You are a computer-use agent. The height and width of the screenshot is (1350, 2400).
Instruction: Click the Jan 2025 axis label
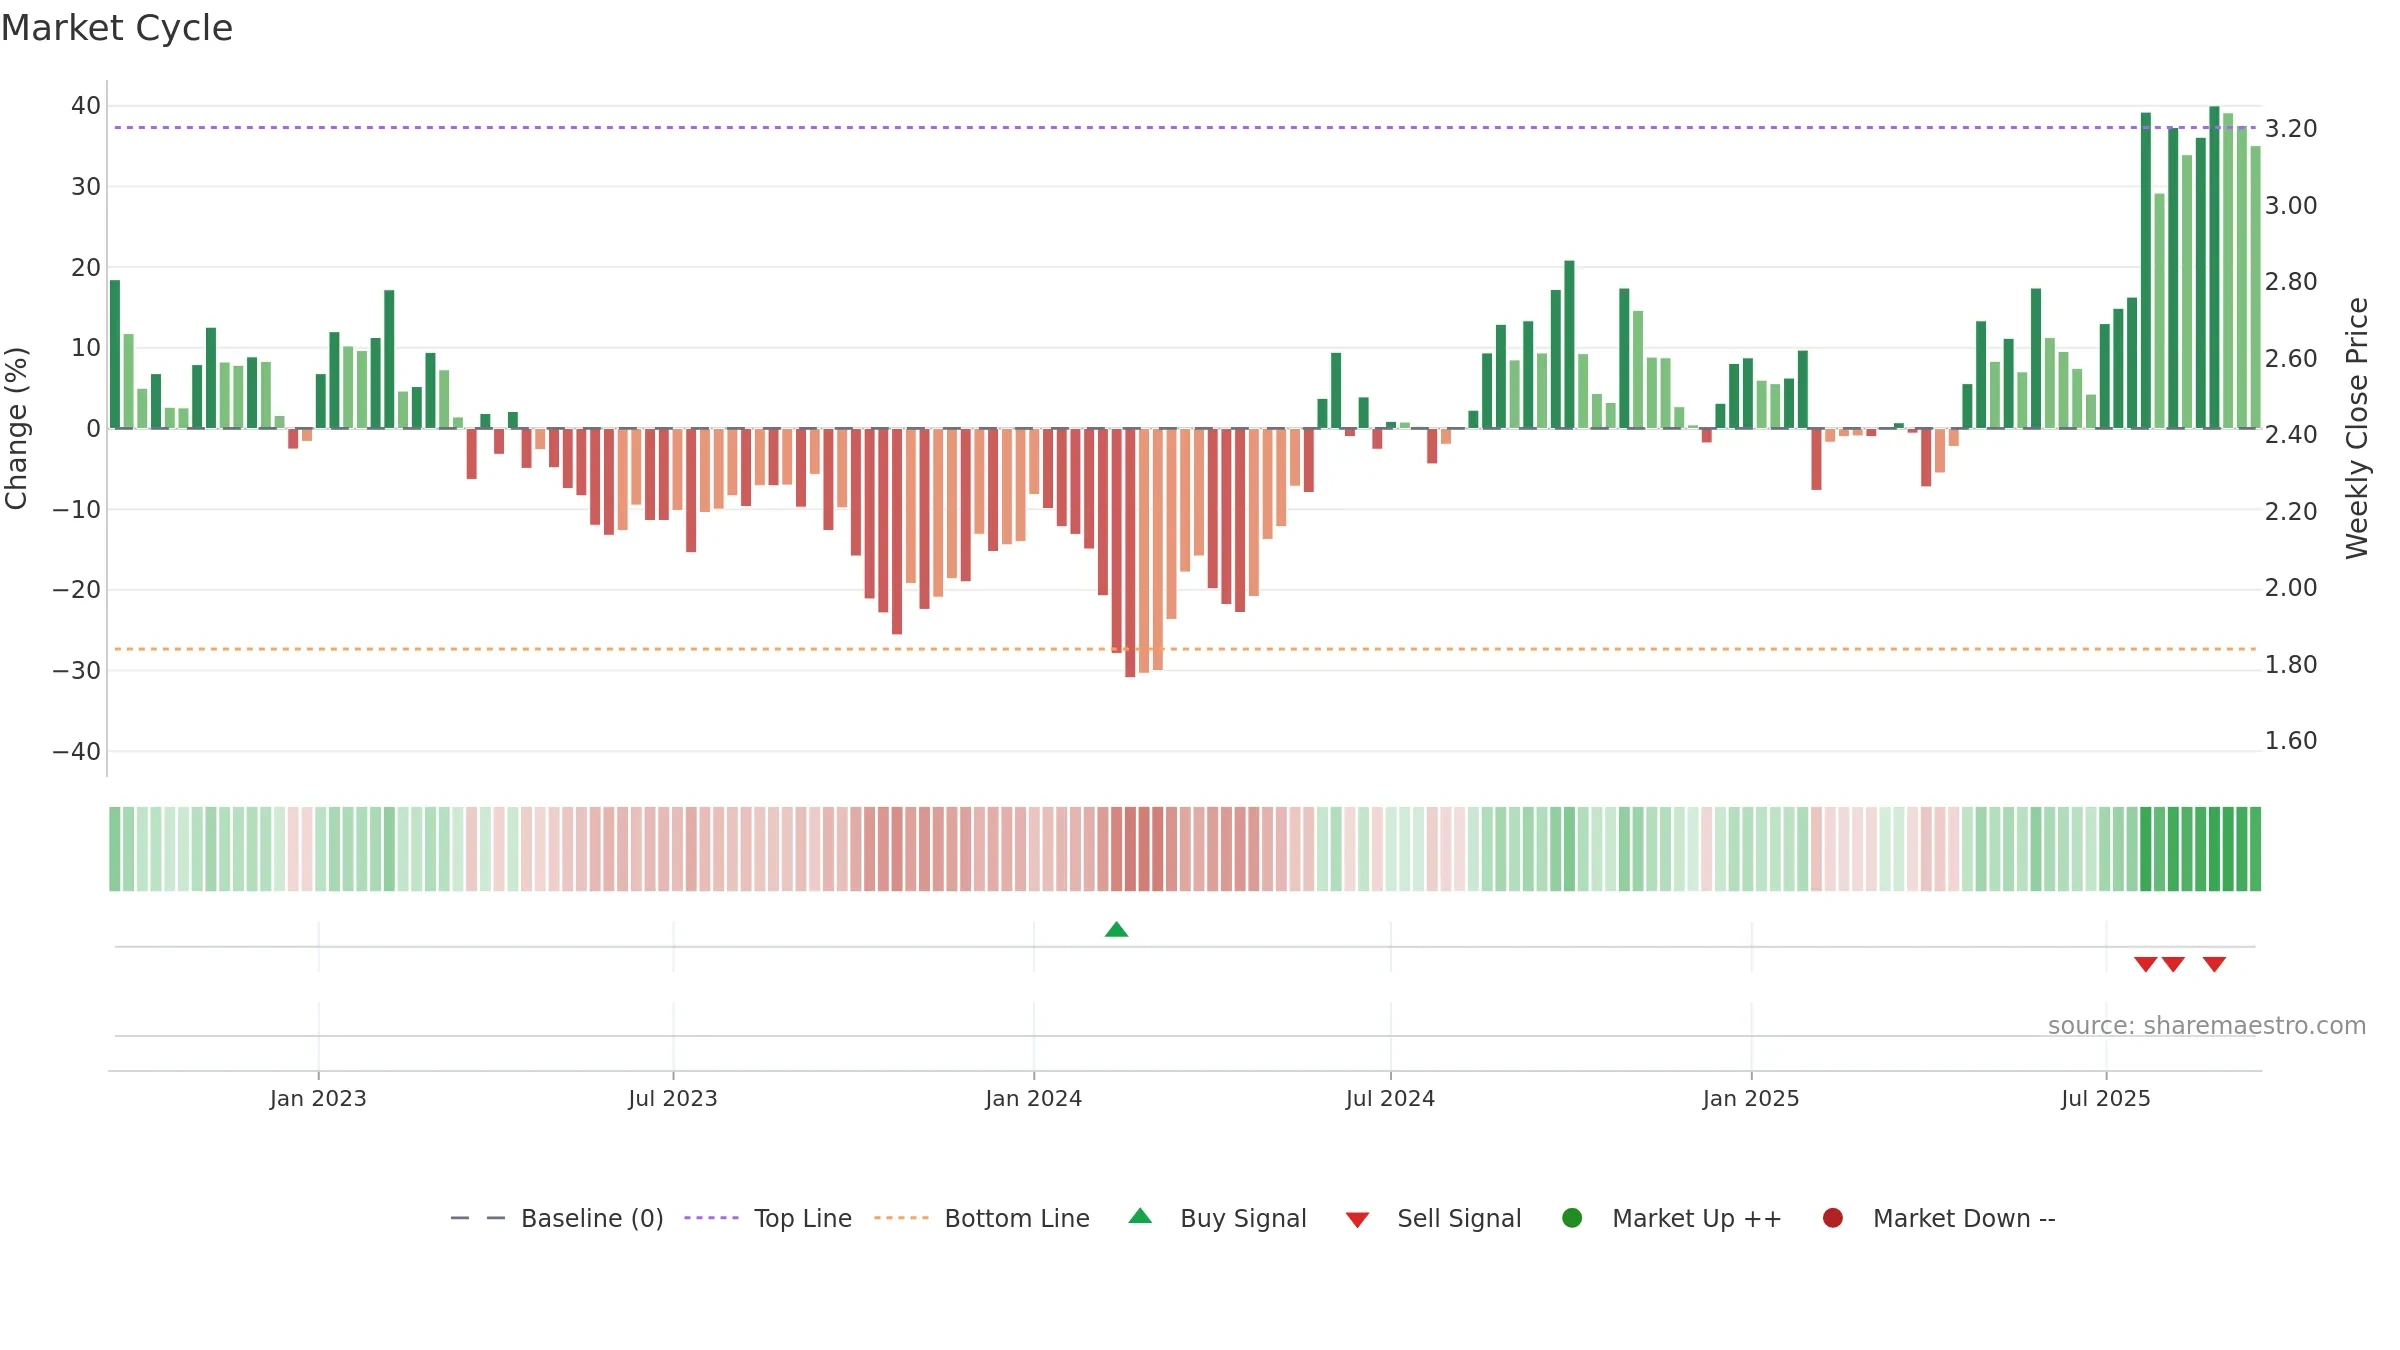click(x=1751, y=1099)
